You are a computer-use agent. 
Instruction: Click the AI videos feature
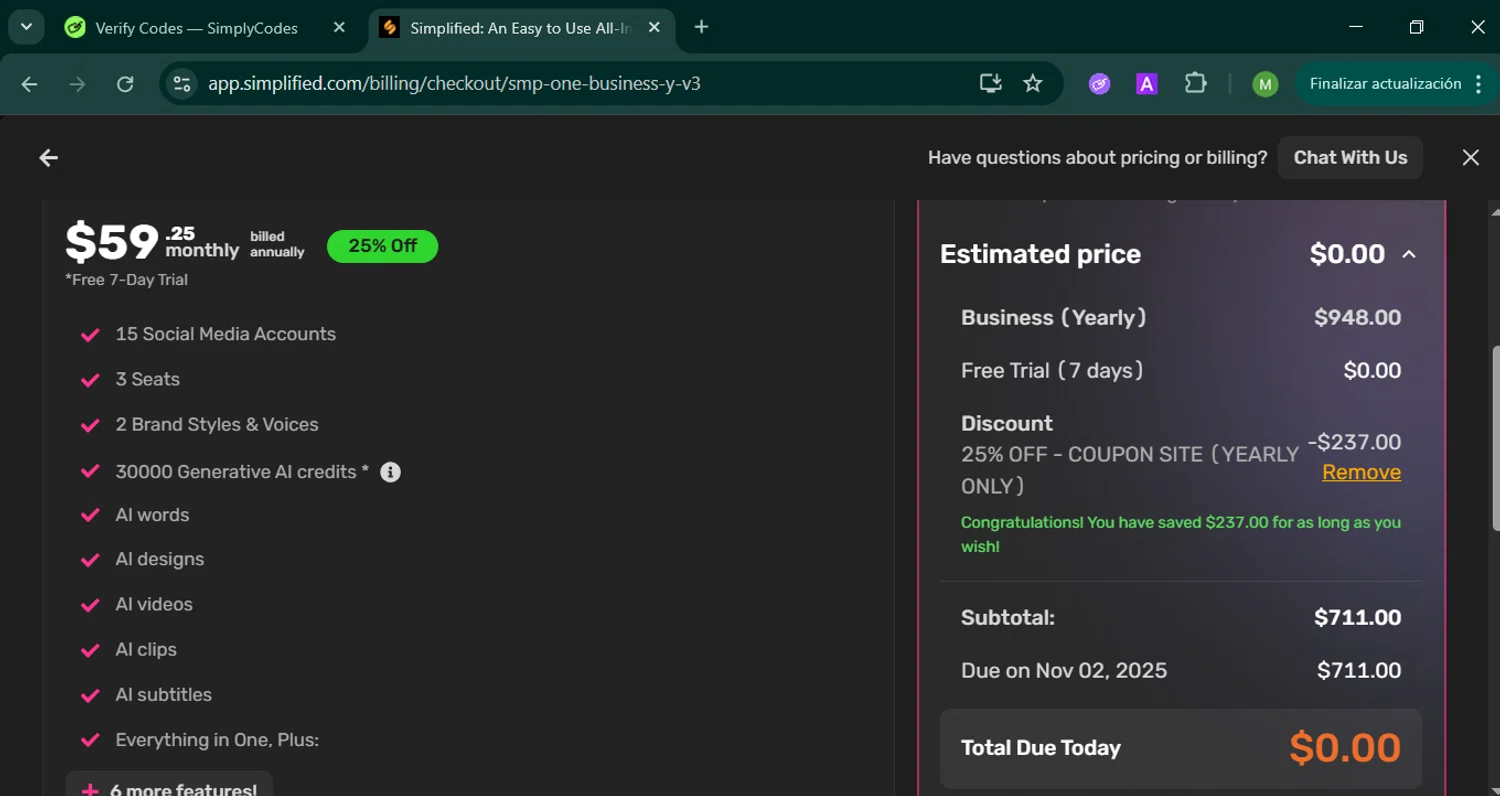[153, 604]
